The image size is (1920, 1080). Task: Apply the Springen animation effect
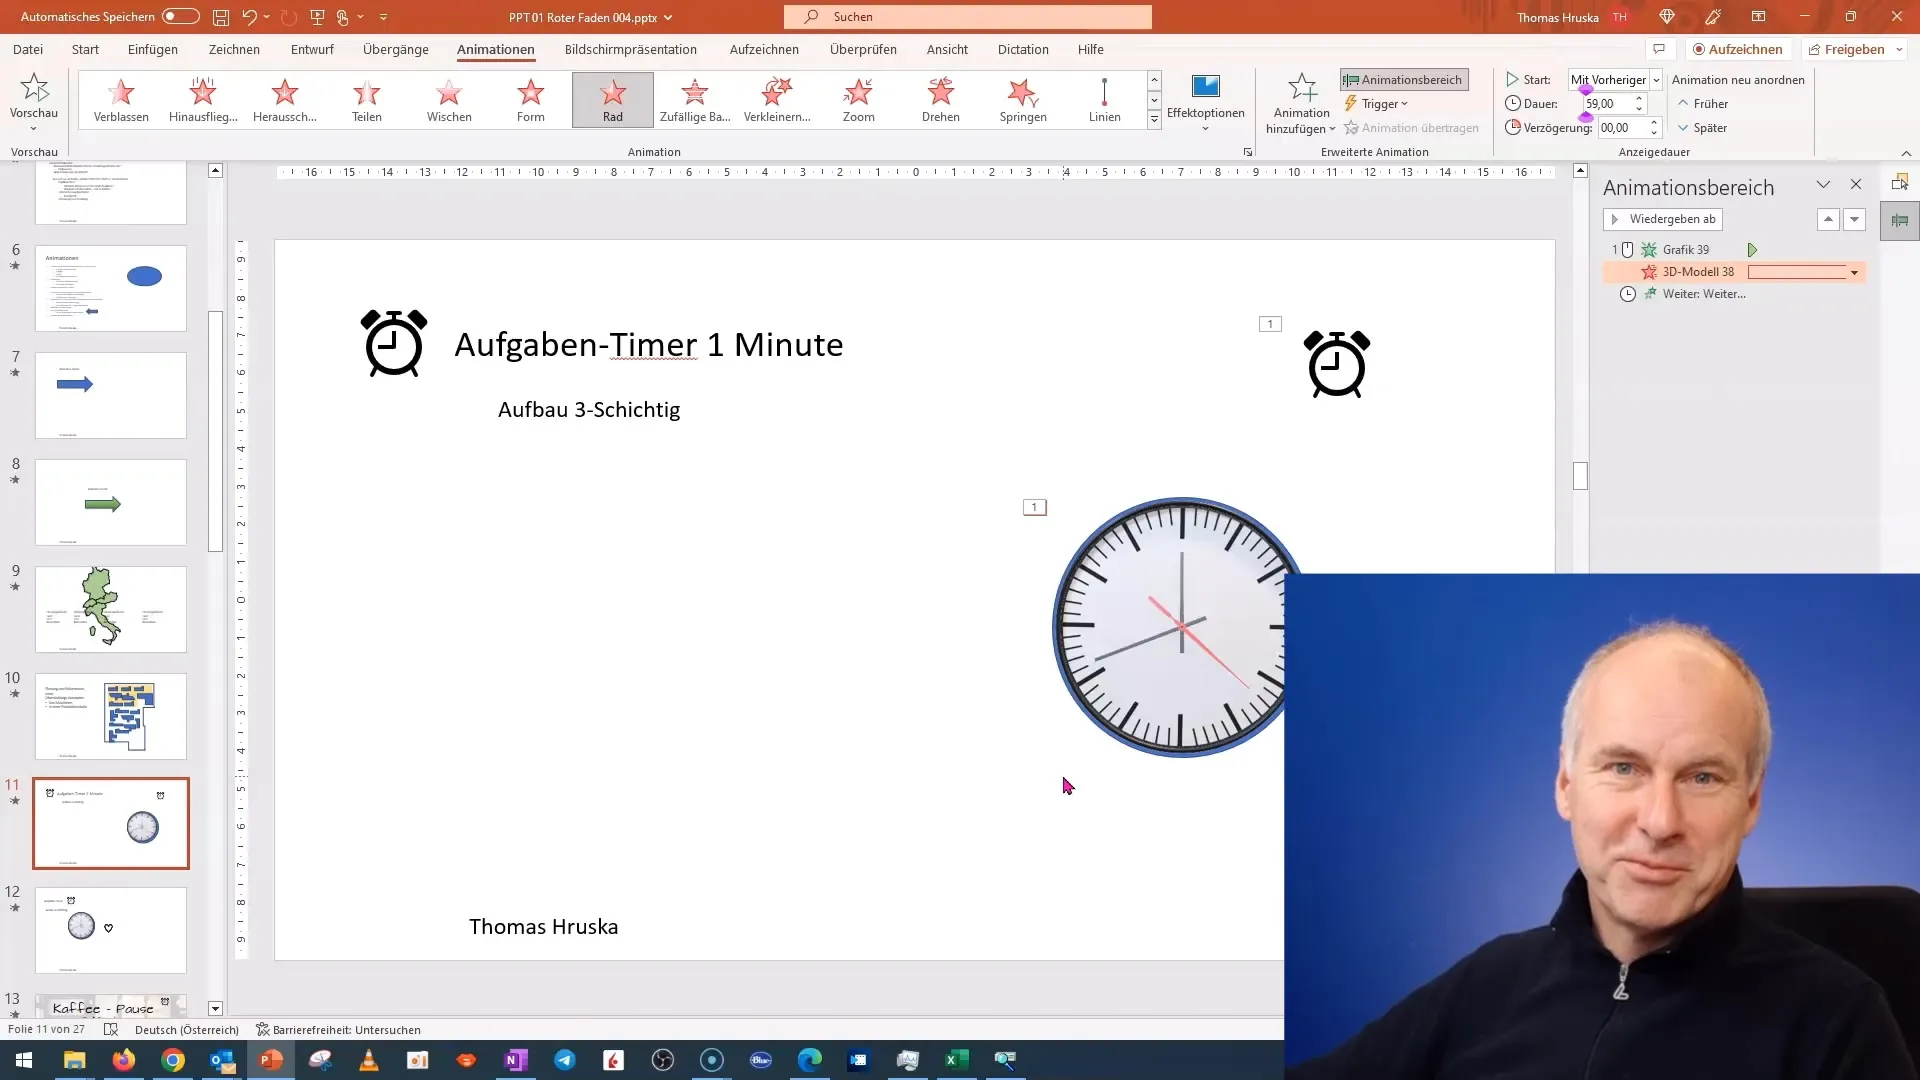pyautogui.click(x=1023, y=100)
